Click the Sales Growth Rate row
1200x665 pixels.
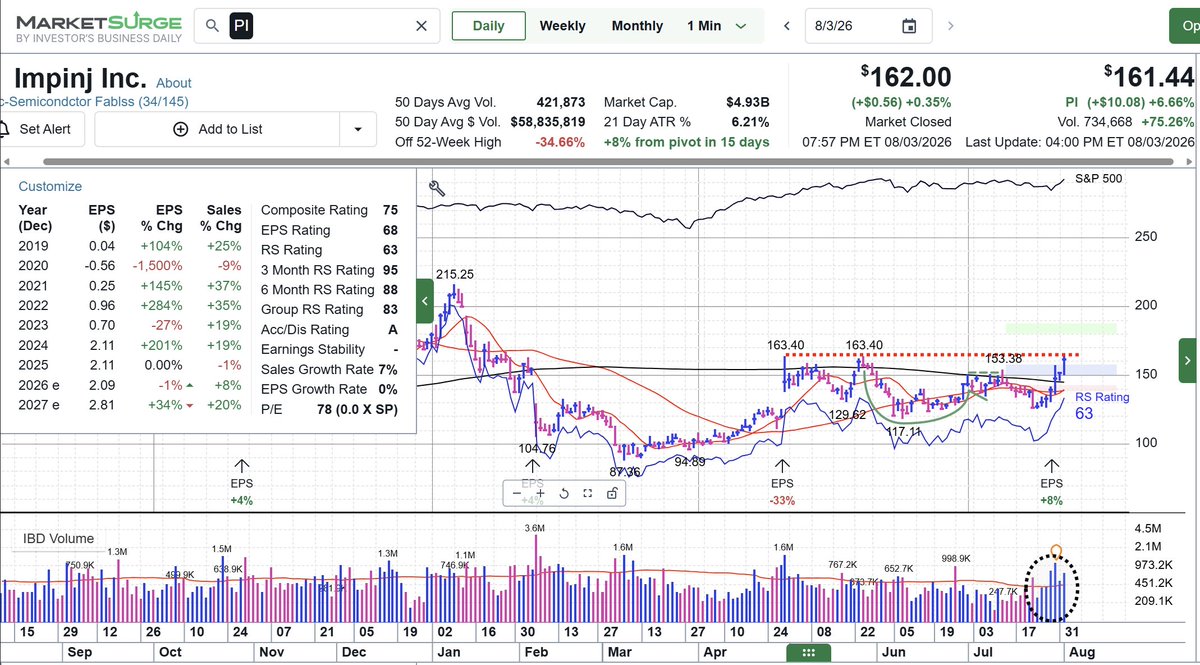pyautogui.click(x=329, y=370)
